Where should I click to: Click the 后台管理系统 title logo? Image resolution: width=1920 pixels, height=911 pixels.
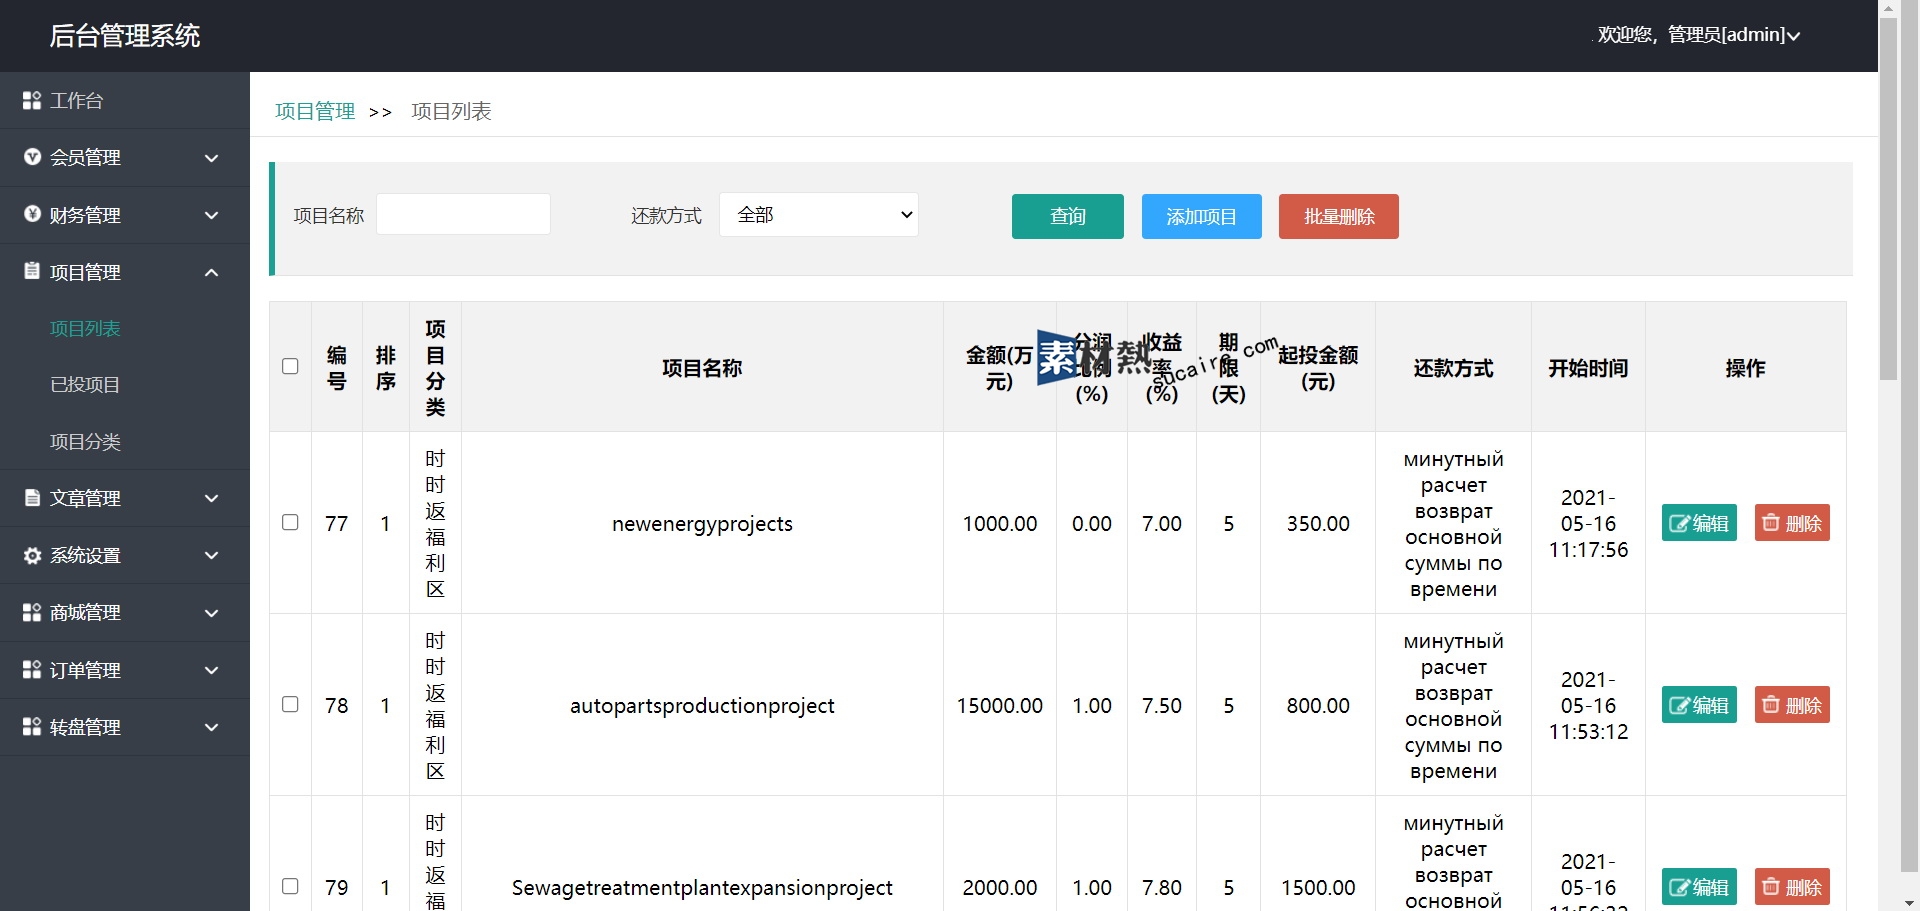[125, 36]
